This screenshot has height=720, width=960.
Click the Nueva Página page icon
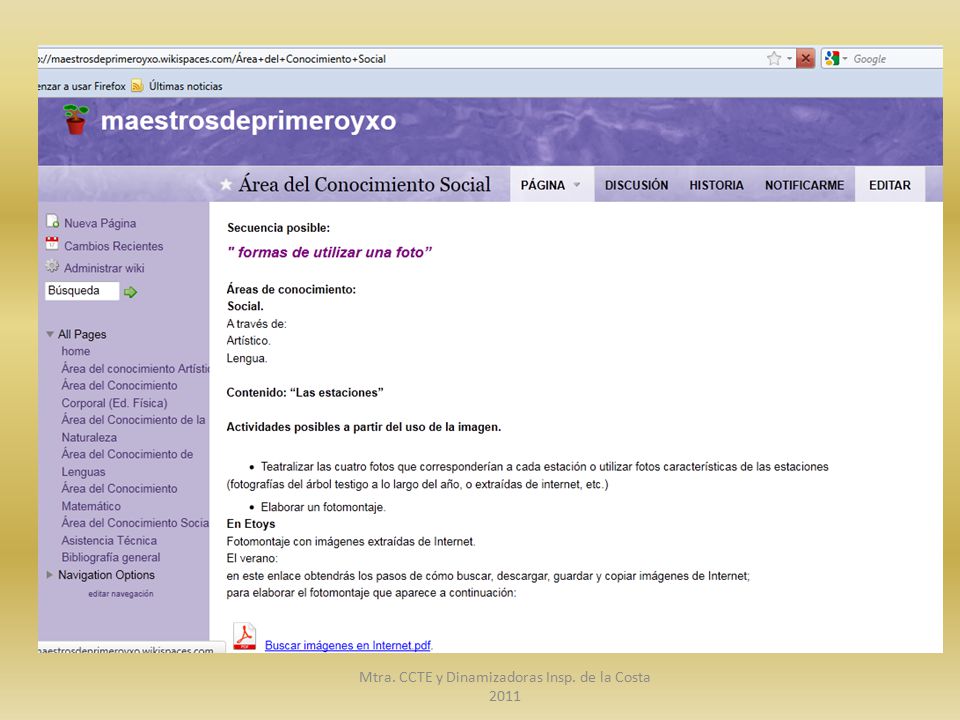[53, 221]
